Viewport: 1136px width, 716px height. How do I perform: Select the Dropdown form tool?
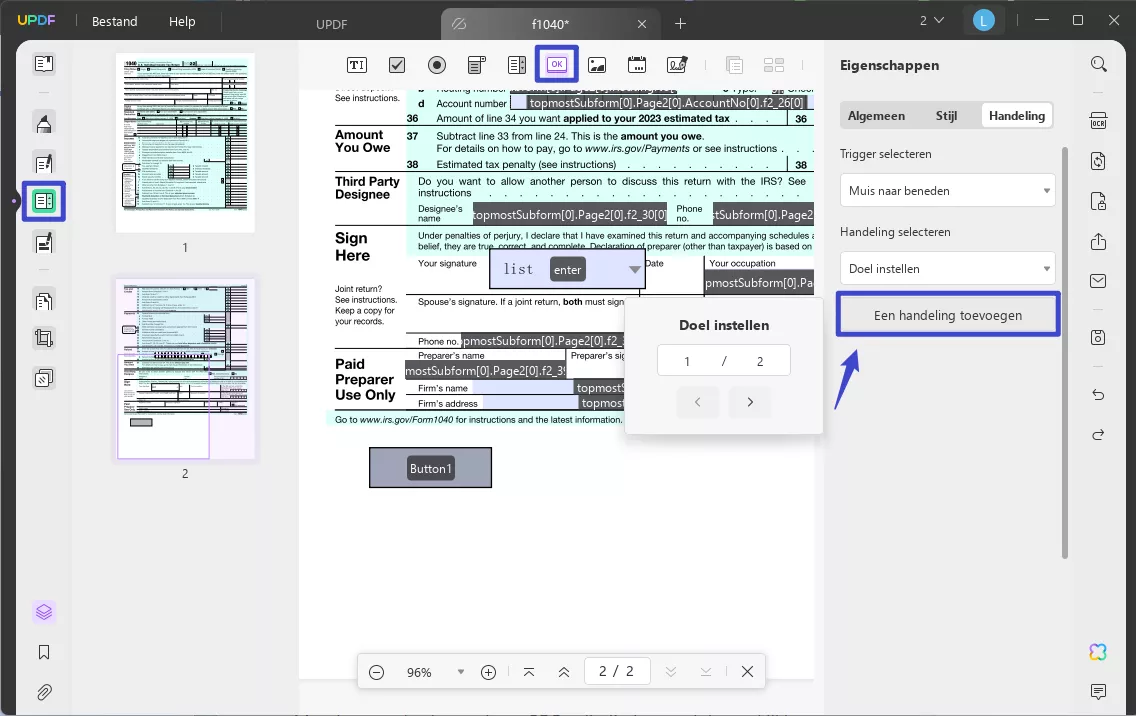[x=477, y=64]
